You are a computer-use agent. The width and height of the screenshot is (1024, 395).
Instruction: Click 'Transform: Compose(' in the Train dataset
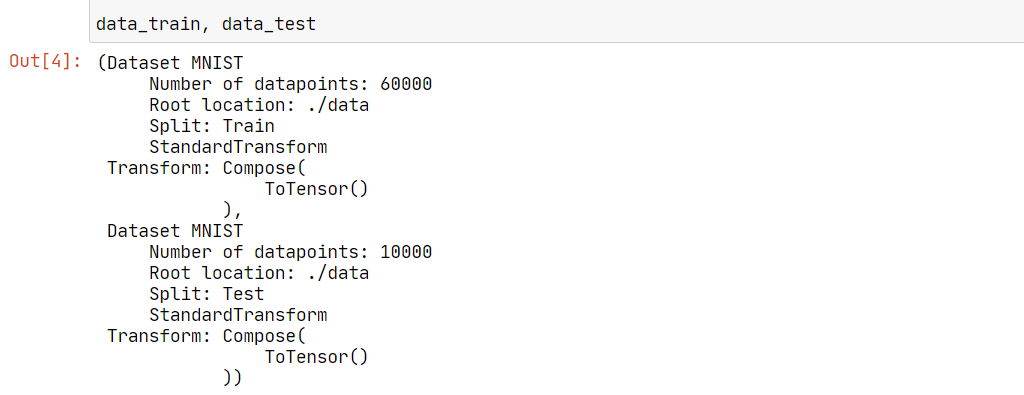(206, 168)
